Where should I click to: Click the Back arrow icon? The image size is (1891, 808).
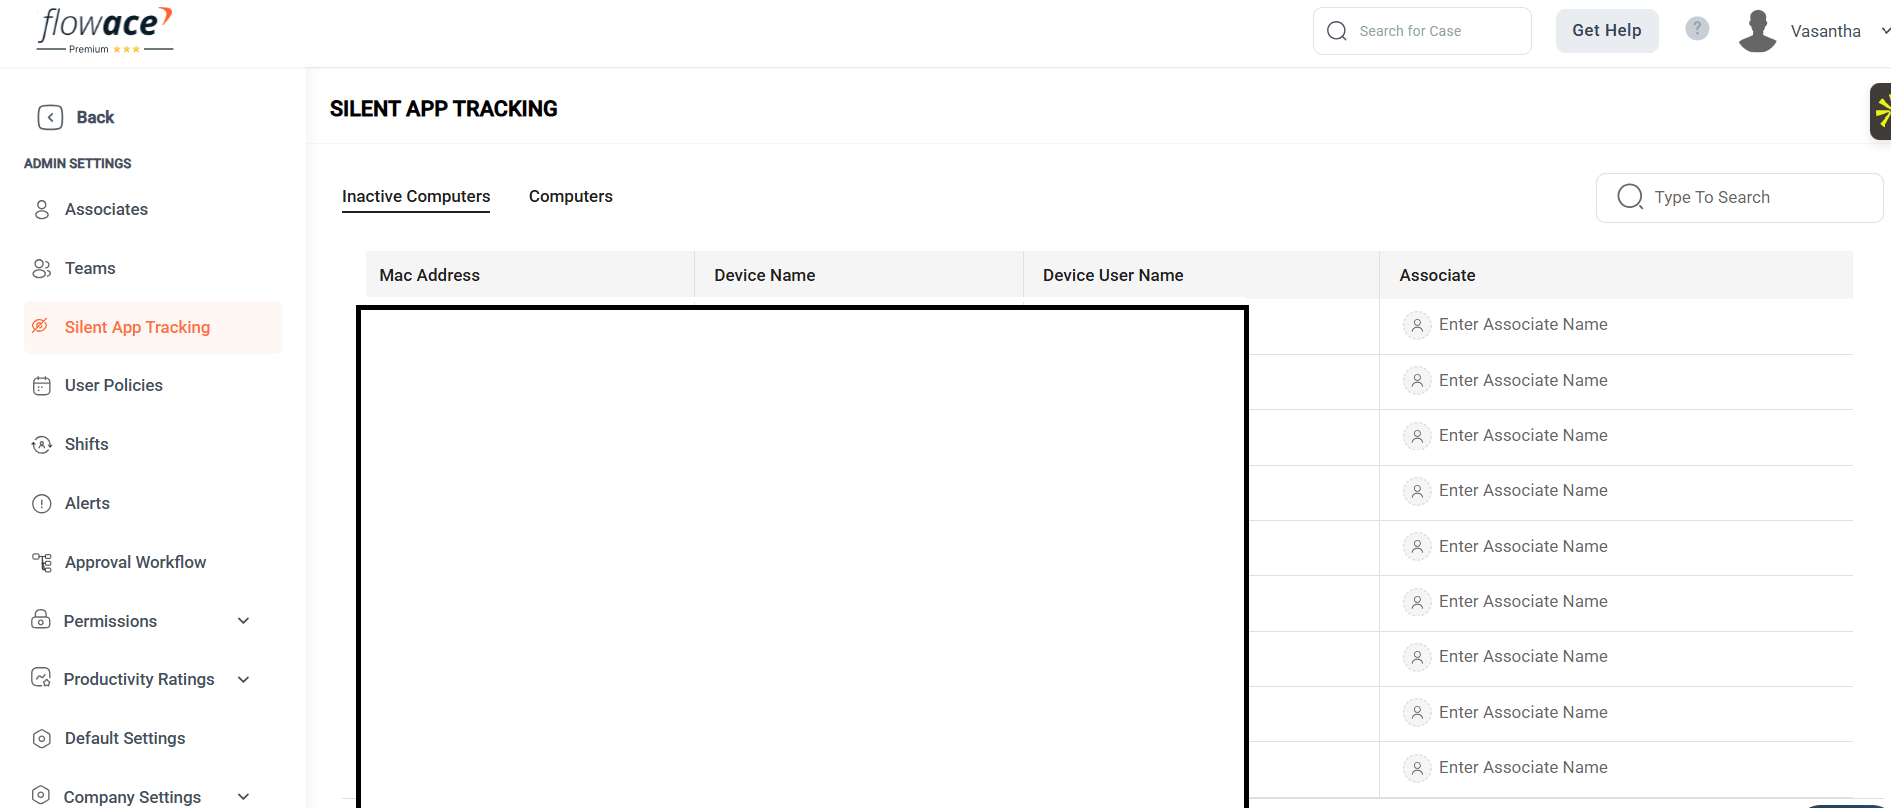(50, 117)
